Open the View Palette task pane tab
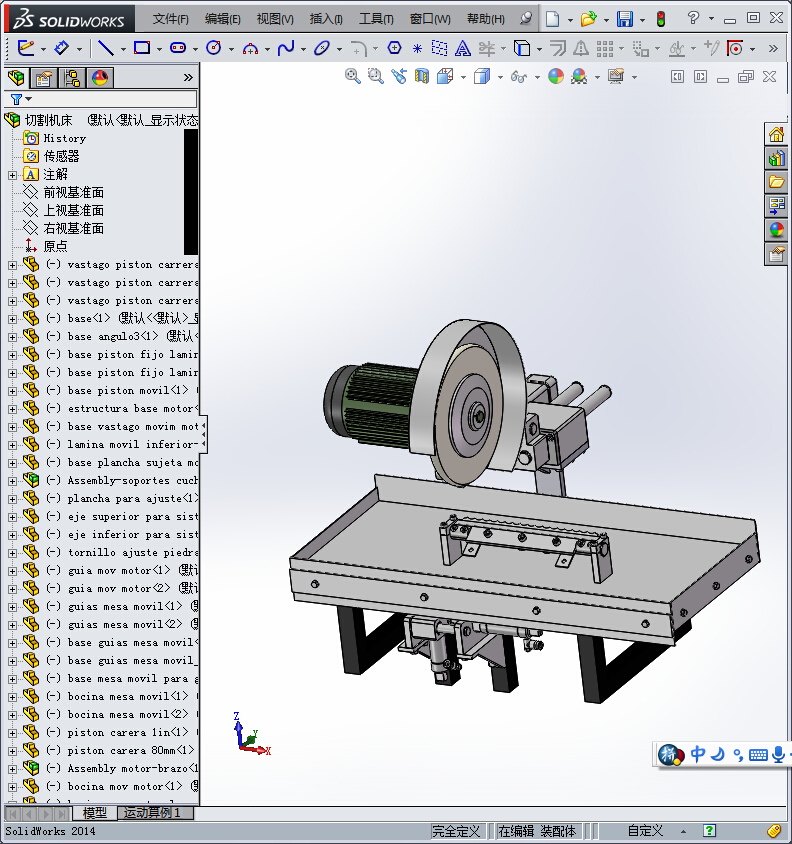The image size is (792, 844). [x=776, y=206]
